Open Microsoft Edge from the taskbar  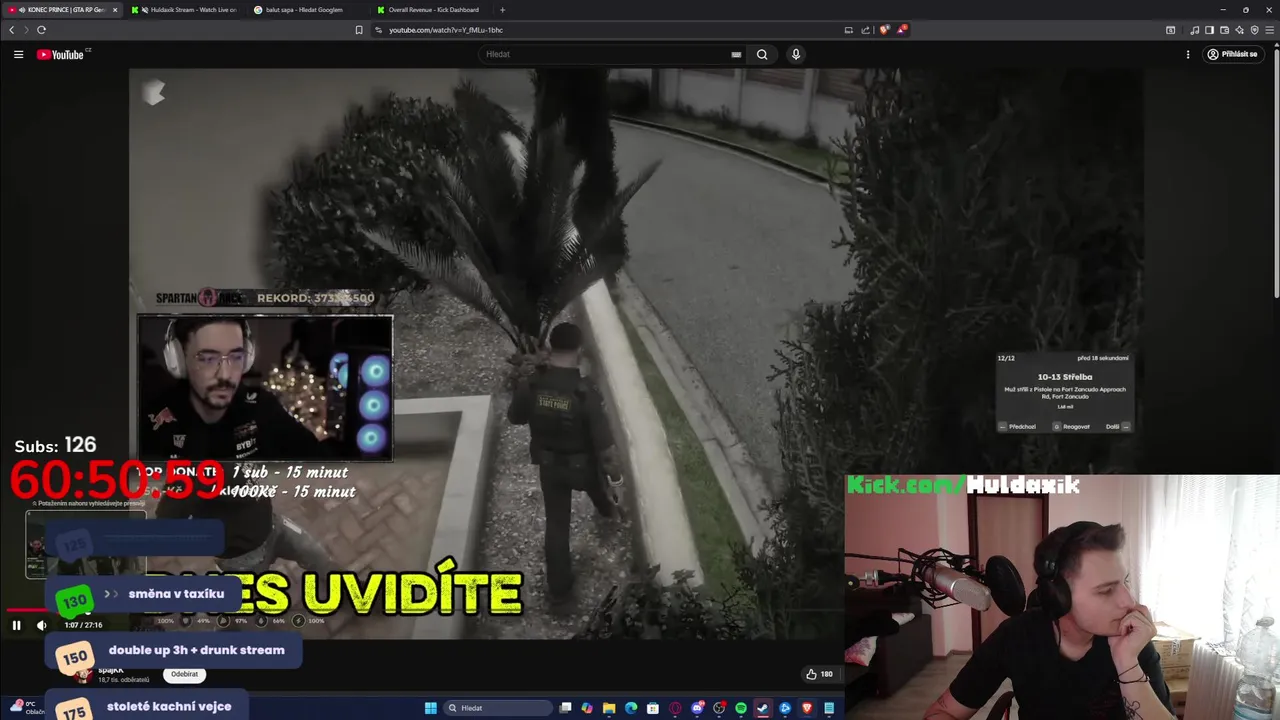point(631,708)
